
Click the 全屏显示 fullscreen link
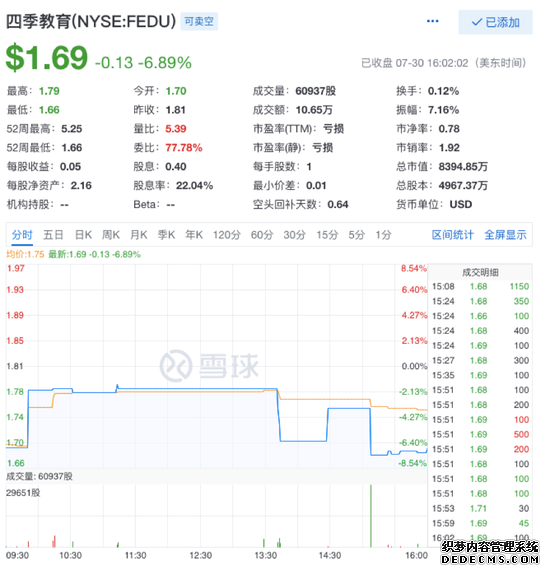(x=505, y=235)
